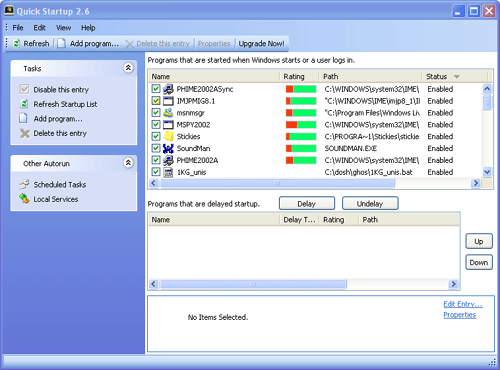Image resolution: width=500 pixels, height=370 pixels.
Task: Click the 1KG_unis batch file icon
Action: click(168, 172)
